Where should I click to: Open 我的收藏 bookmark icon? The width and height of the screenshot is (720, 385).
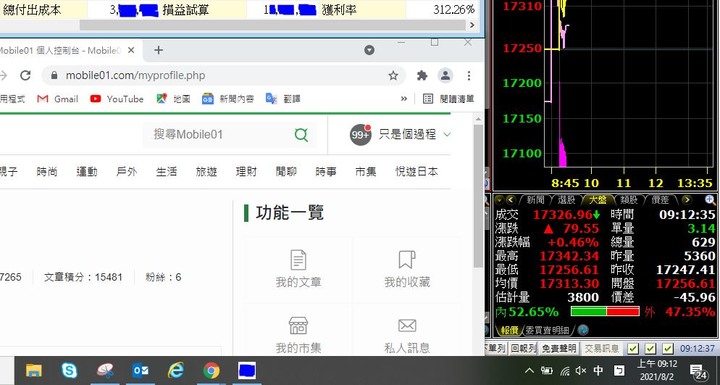pyautogui.click(x=407, y=260)
